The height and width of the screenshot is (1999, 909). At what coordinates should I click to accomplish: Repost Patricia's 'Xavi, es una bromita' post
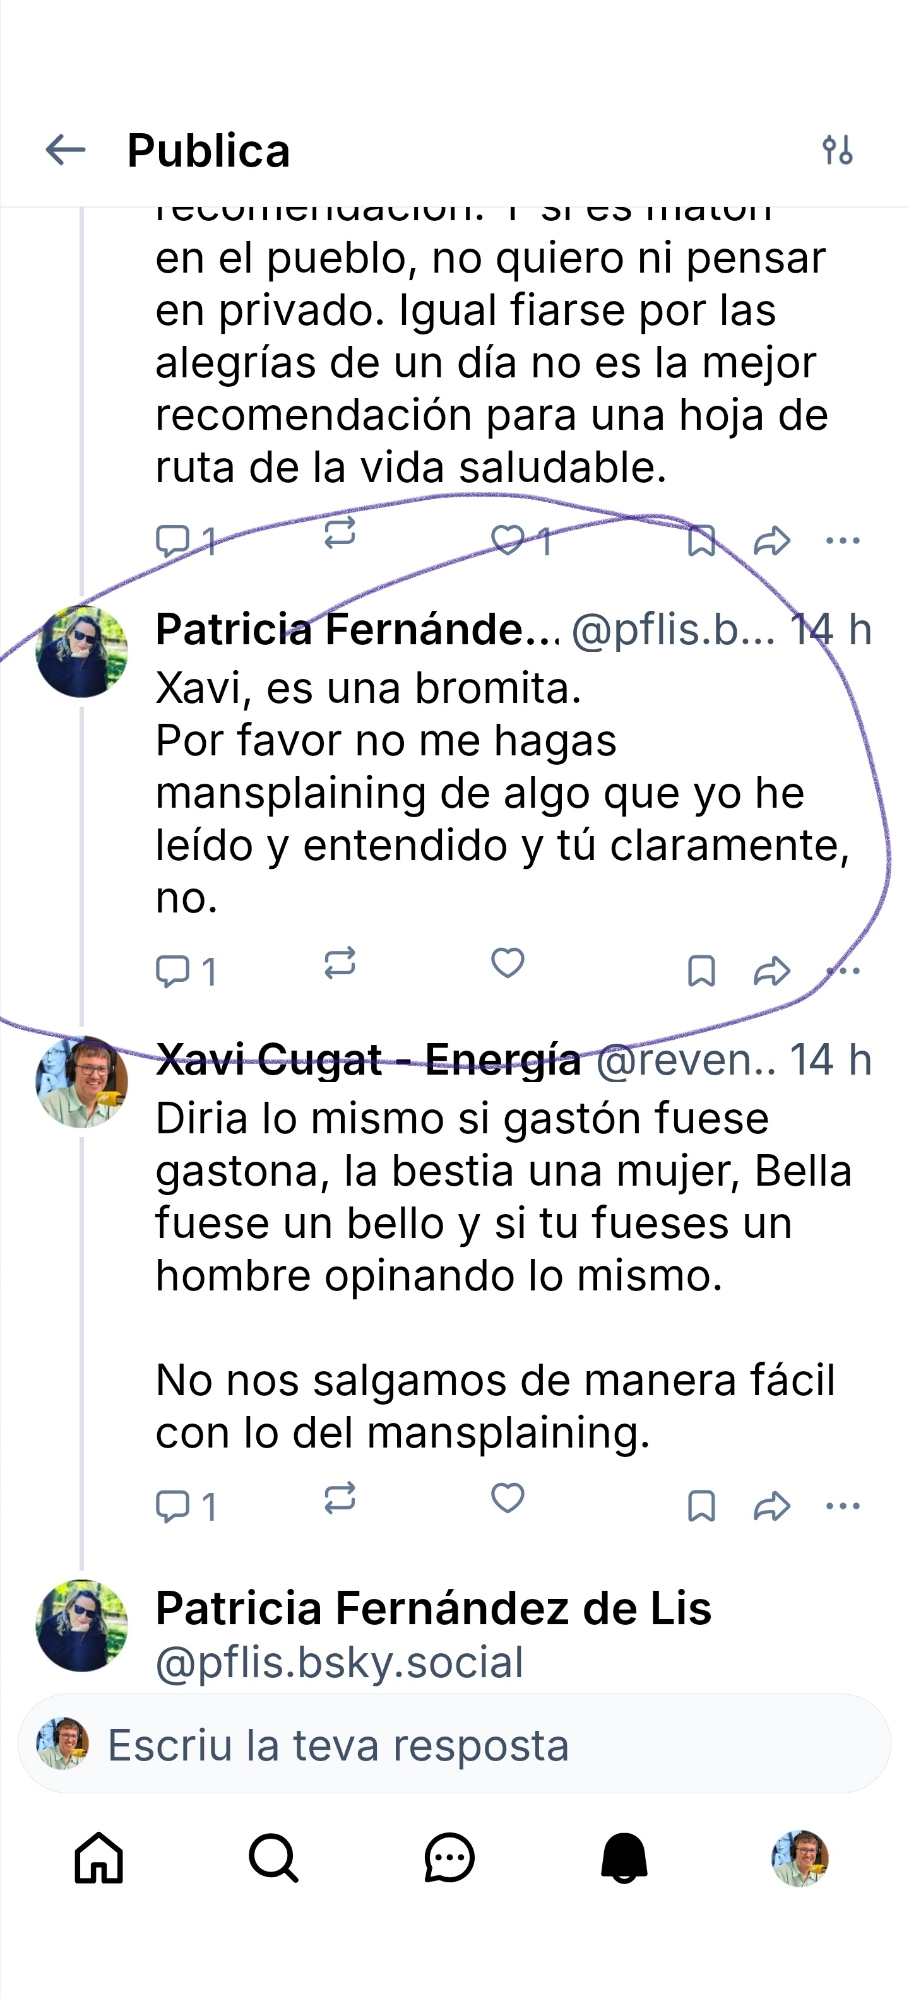click(x=340, y=964)
